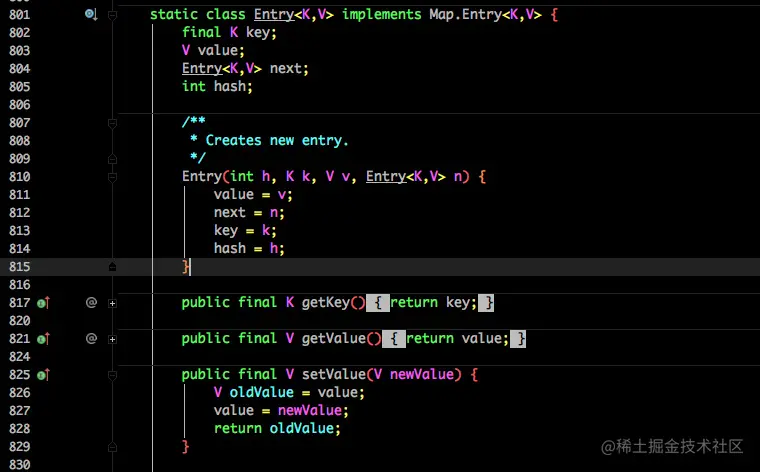
Task: Click the getValue method name
Action: pos(333,339)
